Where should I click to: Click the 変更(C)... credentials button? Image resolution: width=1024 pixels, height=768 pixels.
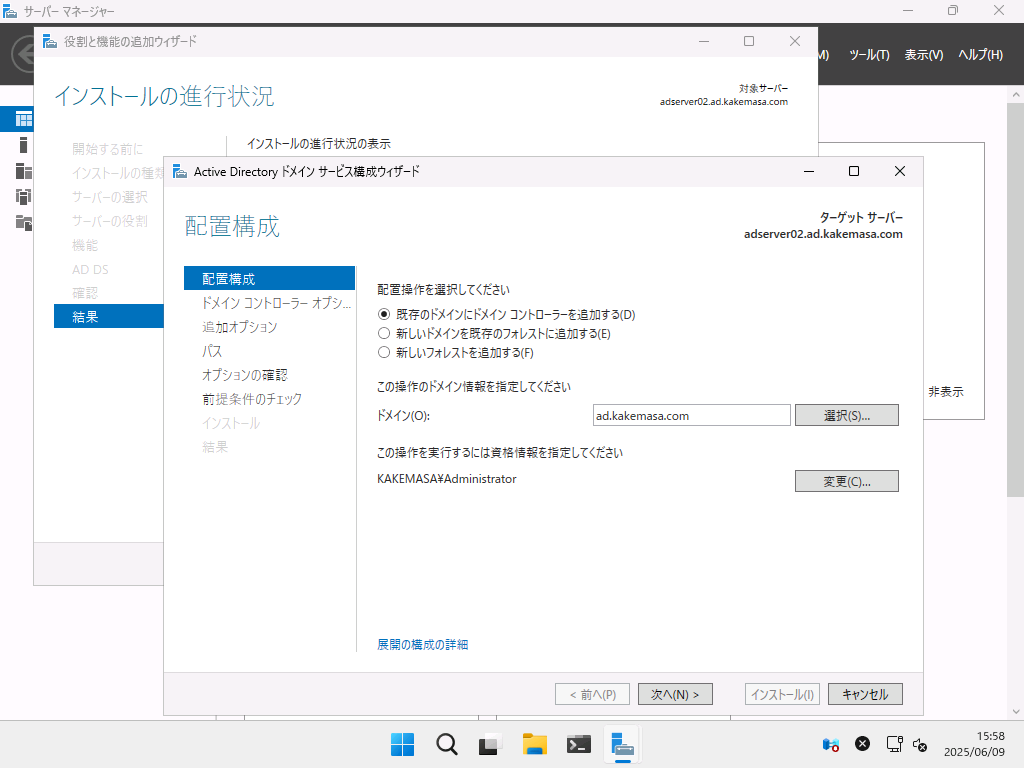(846, 481)
